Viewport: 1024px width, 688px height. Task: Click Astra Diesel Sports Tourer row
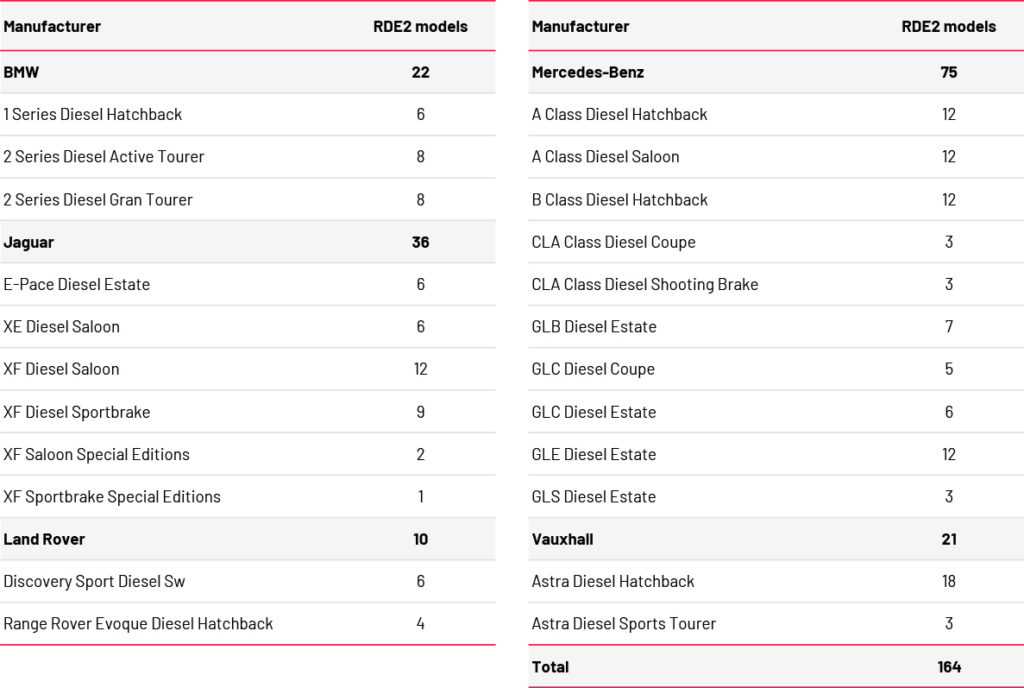tap(624, 623)
